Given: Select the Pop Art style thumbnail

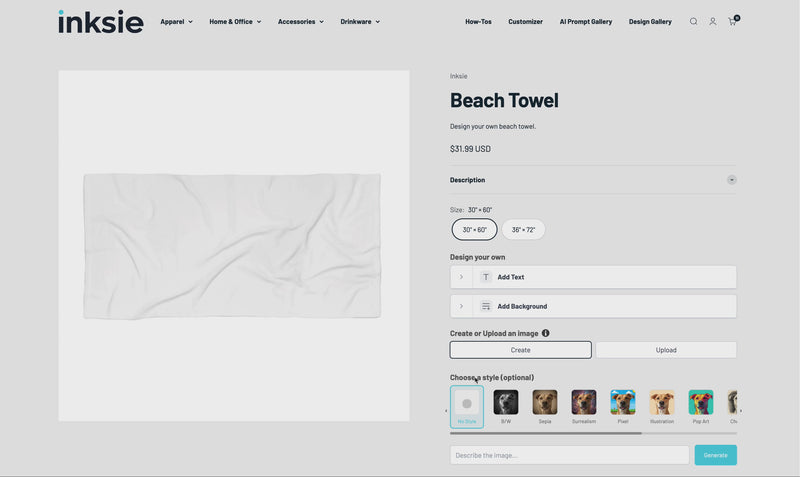Looking at the screenshot, I should point(701,402).
